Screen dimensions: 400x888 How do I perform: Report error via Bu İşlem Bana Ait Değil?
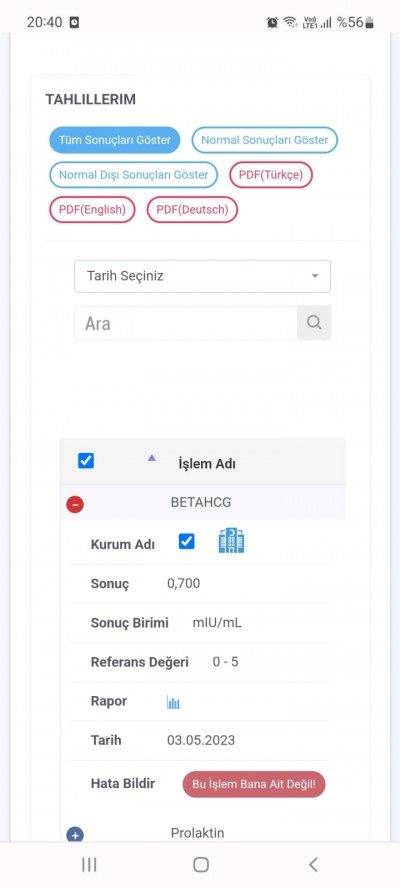coord(254,784)
